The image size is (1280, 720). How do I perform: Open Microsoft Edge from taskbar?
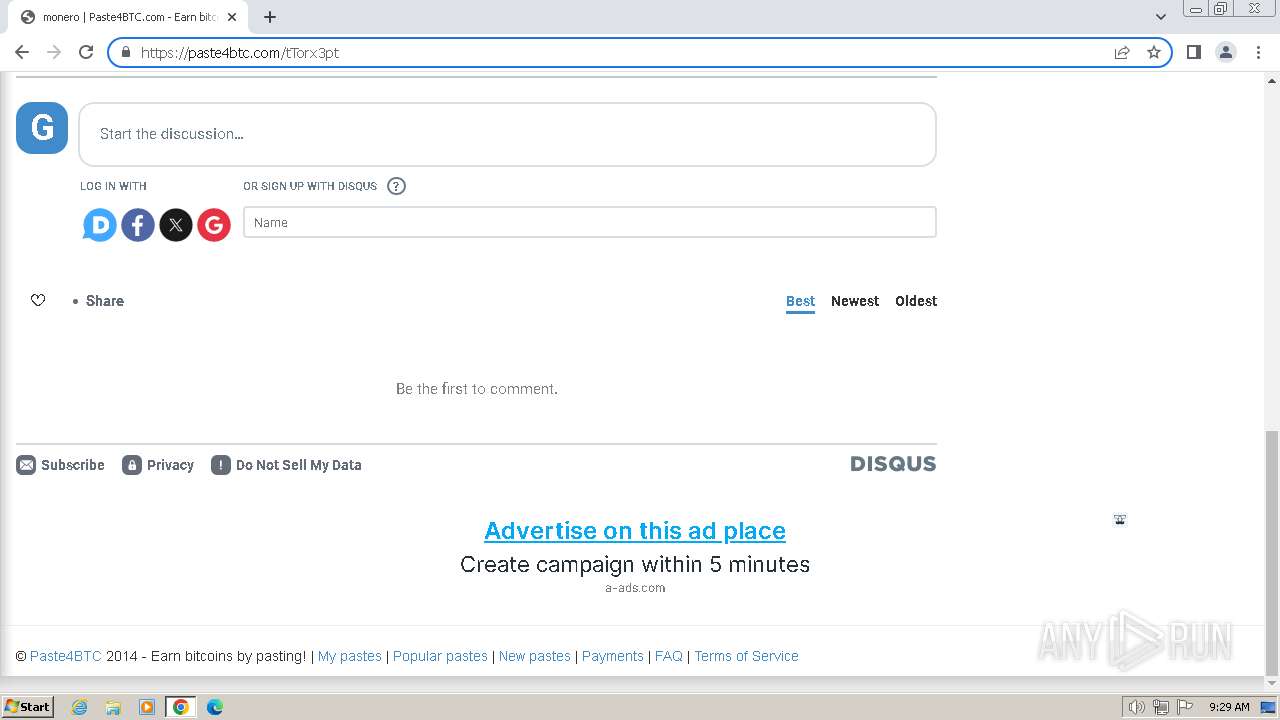214,707
